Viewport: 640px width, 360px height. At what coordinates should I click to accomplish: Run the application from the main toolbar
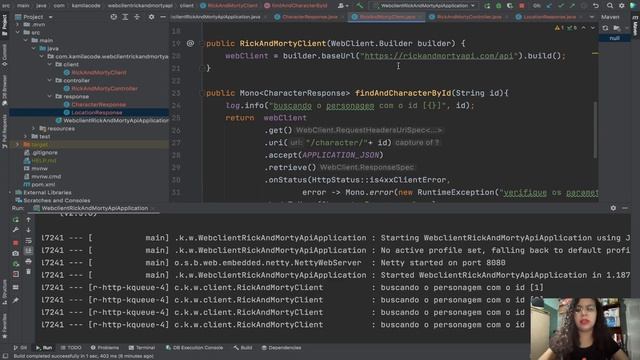[x=487, y=6]
